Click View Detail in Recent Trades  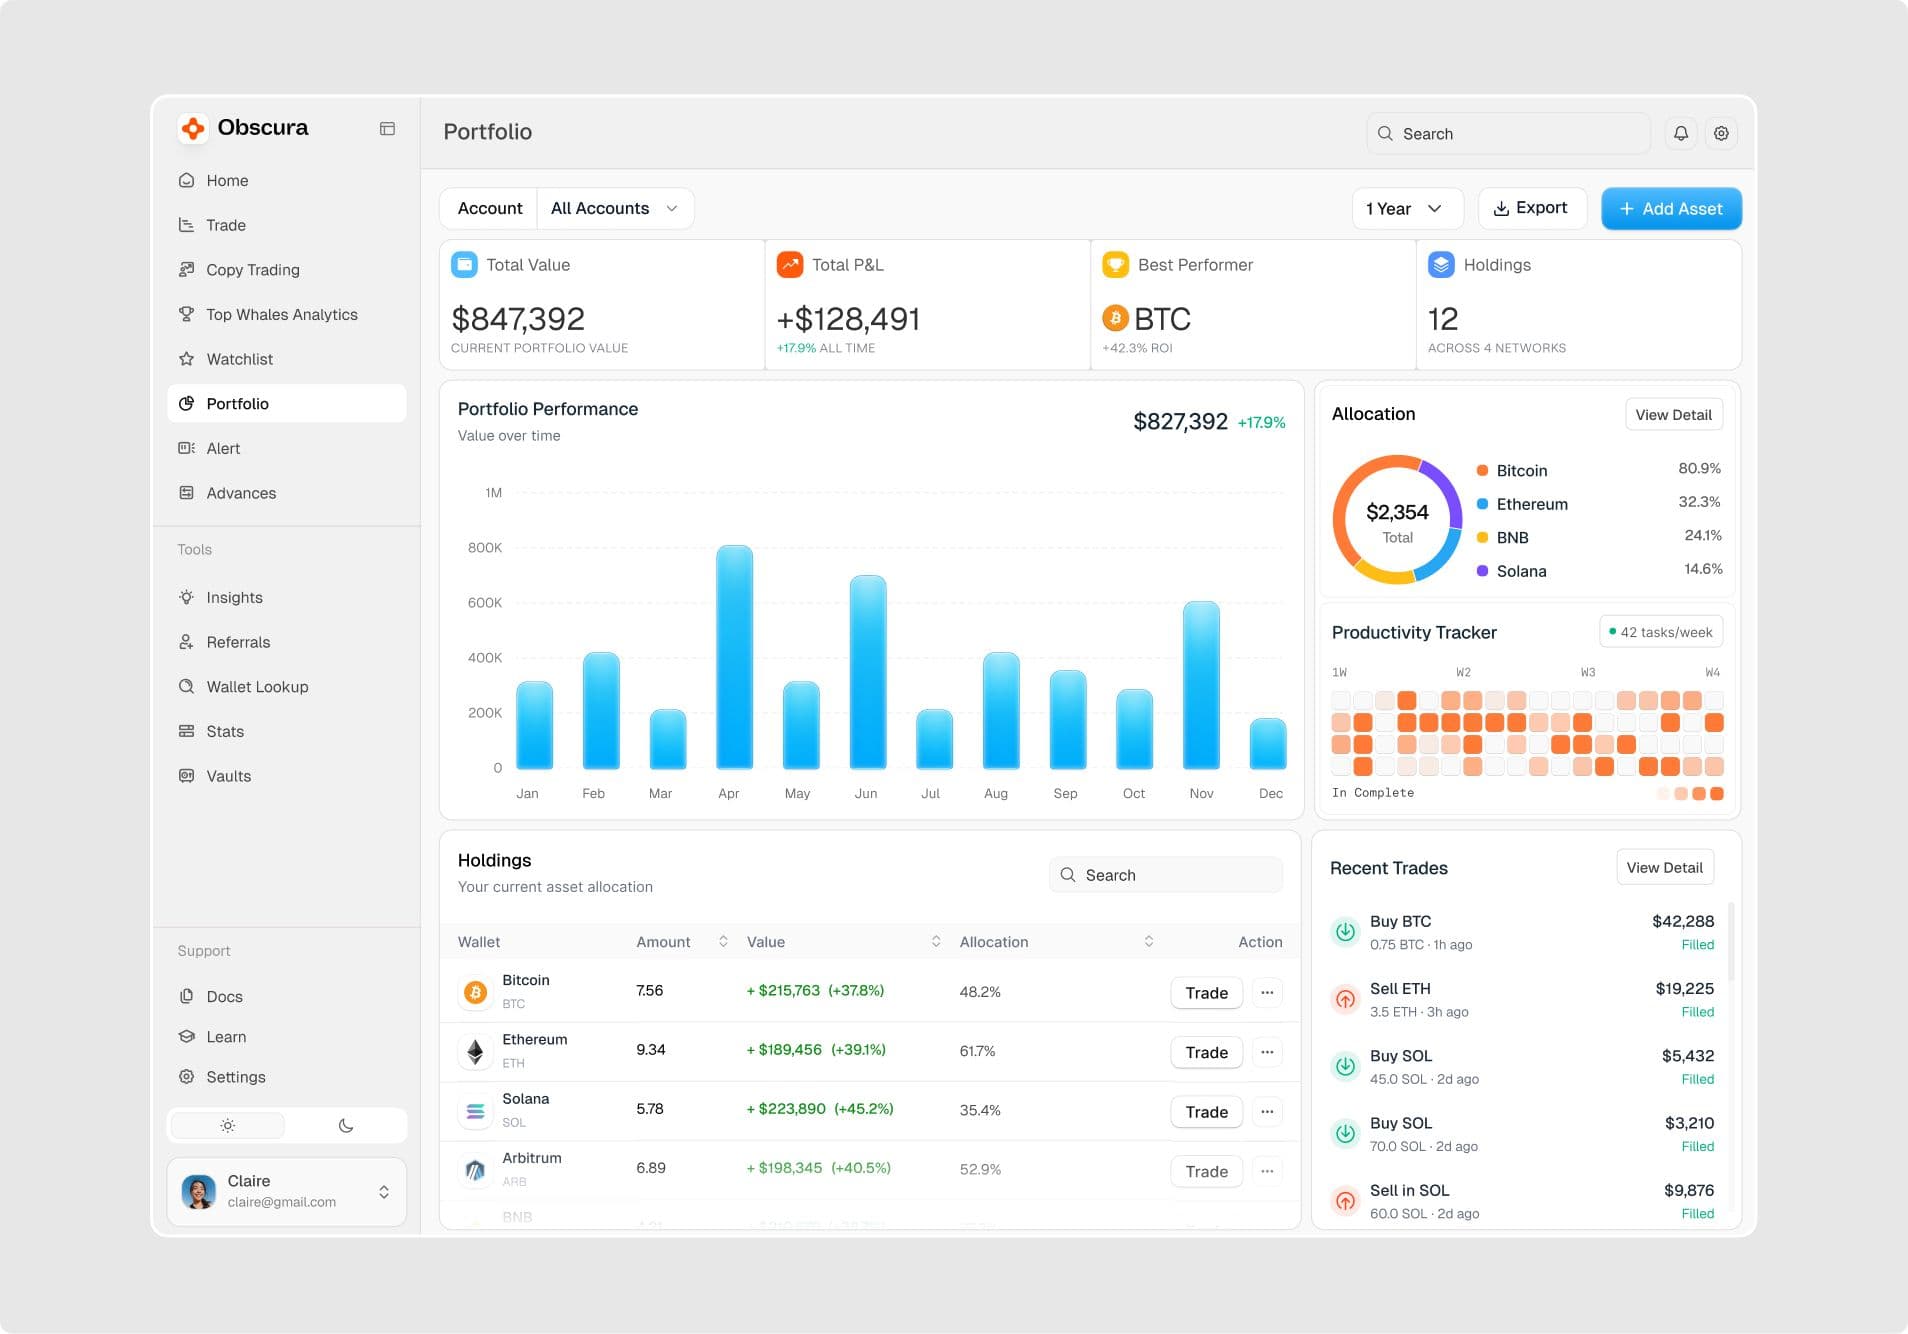coord(1664,868)
